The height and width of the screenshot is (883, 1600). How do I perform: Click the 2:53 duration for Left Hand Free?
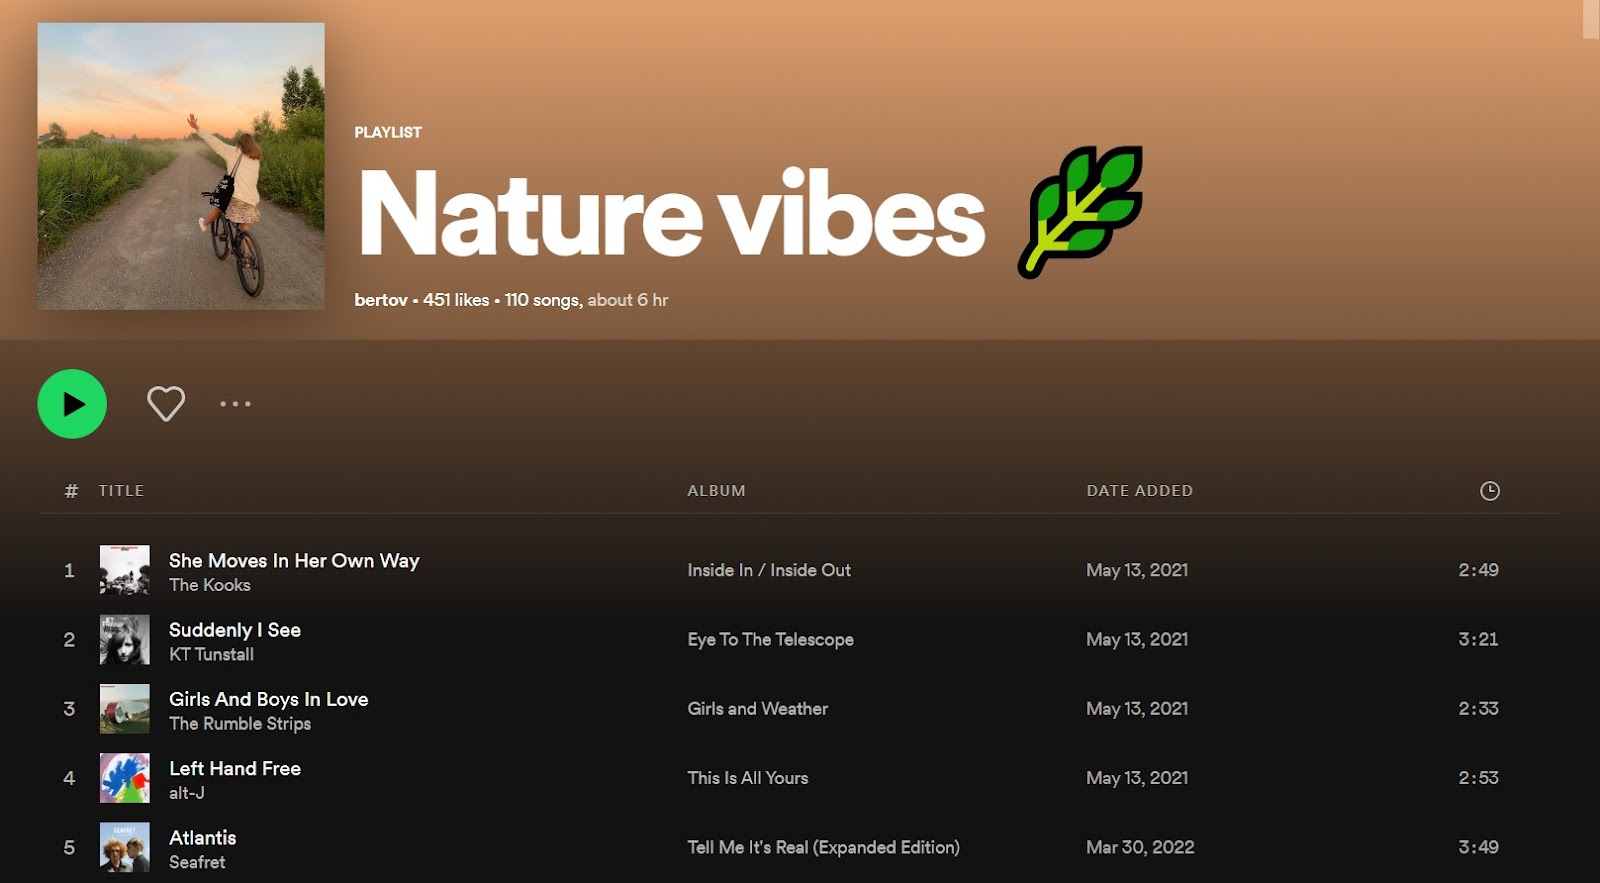(x=1478, y=777)
